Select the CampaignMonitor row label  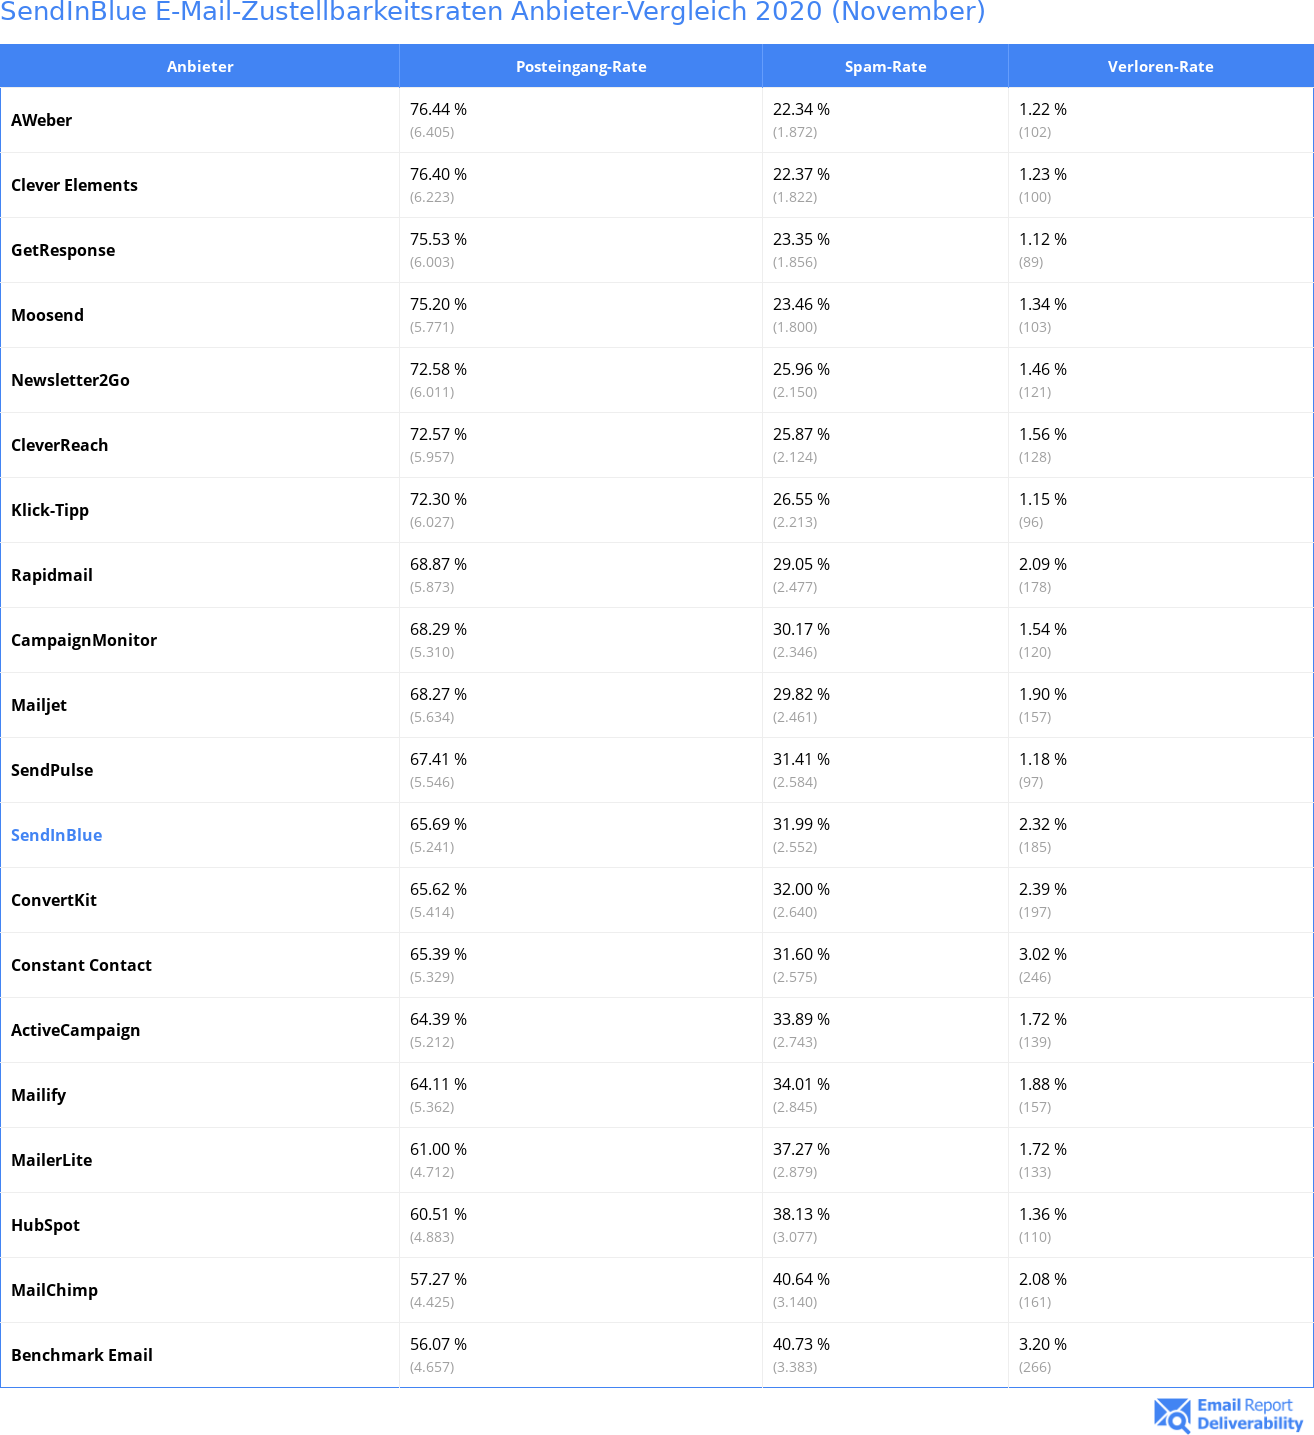pyautogui.click(x=84, y=640)
